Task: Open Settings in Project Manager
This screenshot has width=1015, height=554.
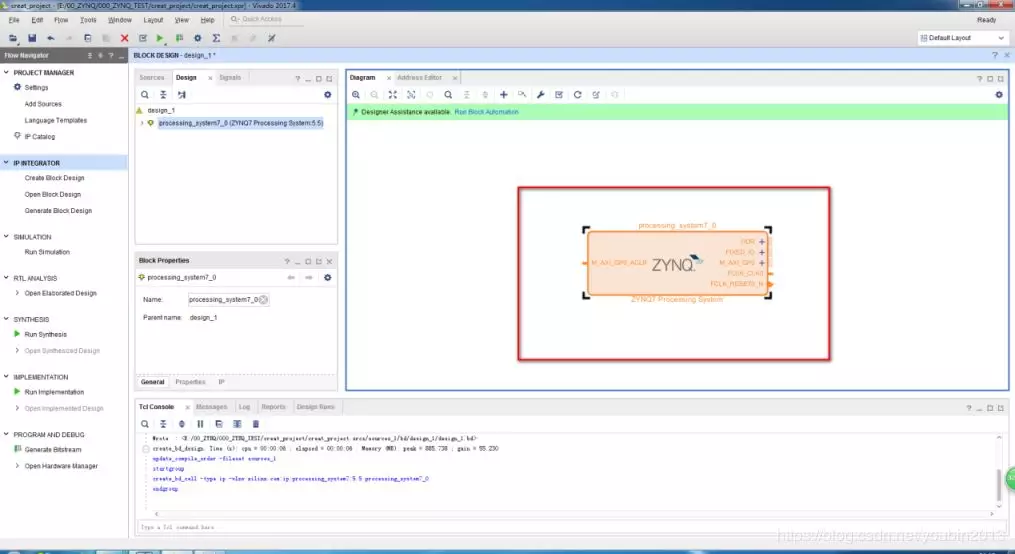Action: [x=36, y=87]
